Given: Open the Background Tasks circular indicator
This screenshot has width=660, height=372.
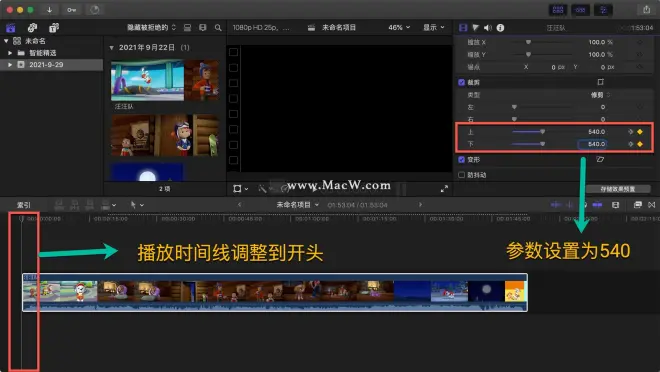Looking at the screenshot, I should point(94,9).
